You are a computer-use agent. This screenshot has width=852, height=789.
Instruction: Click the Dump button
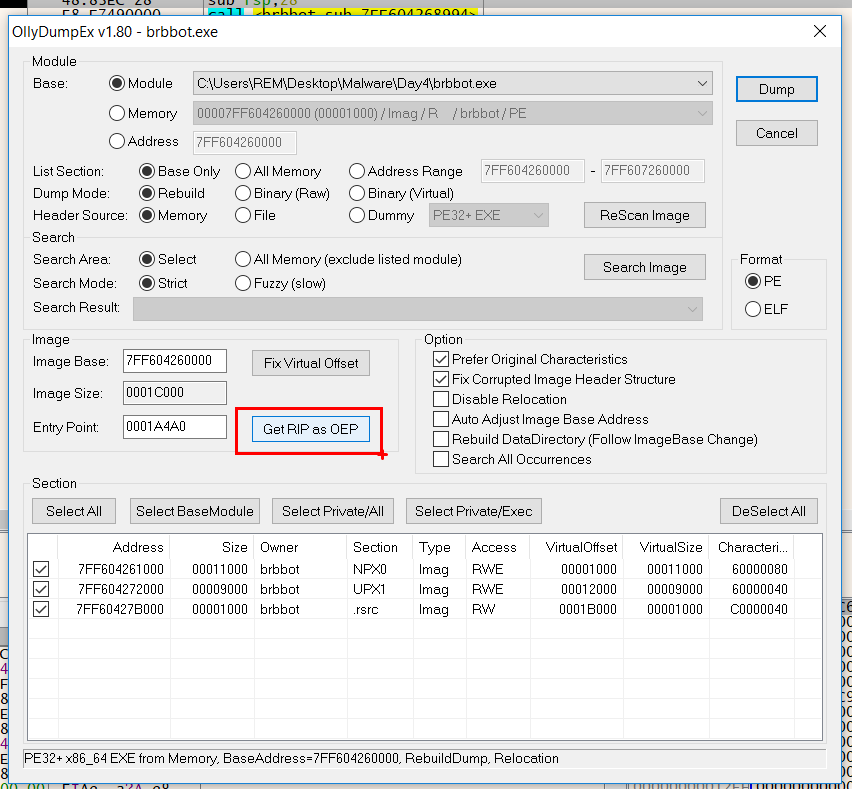776,89
